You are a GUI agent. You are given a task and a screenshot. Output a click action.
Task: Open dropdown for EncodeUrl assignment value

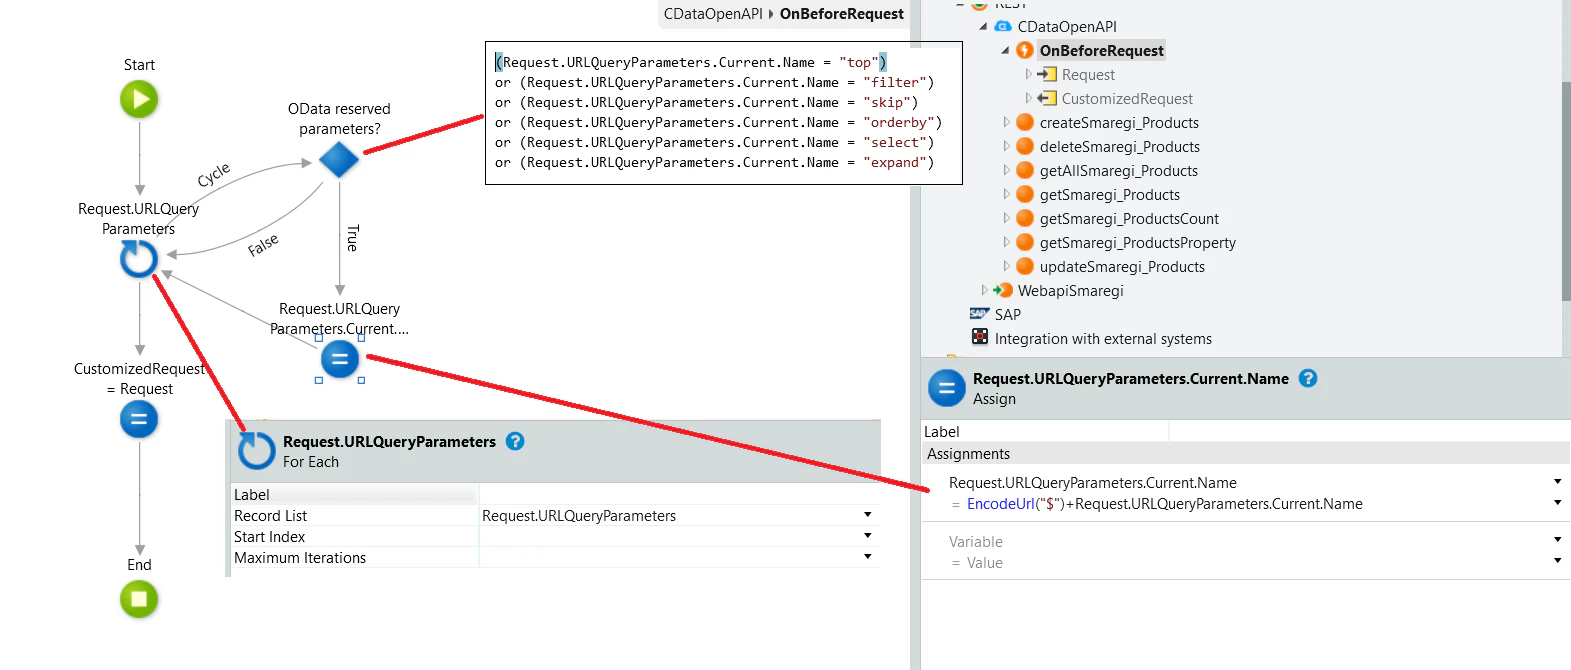(x=1557, y=503)
